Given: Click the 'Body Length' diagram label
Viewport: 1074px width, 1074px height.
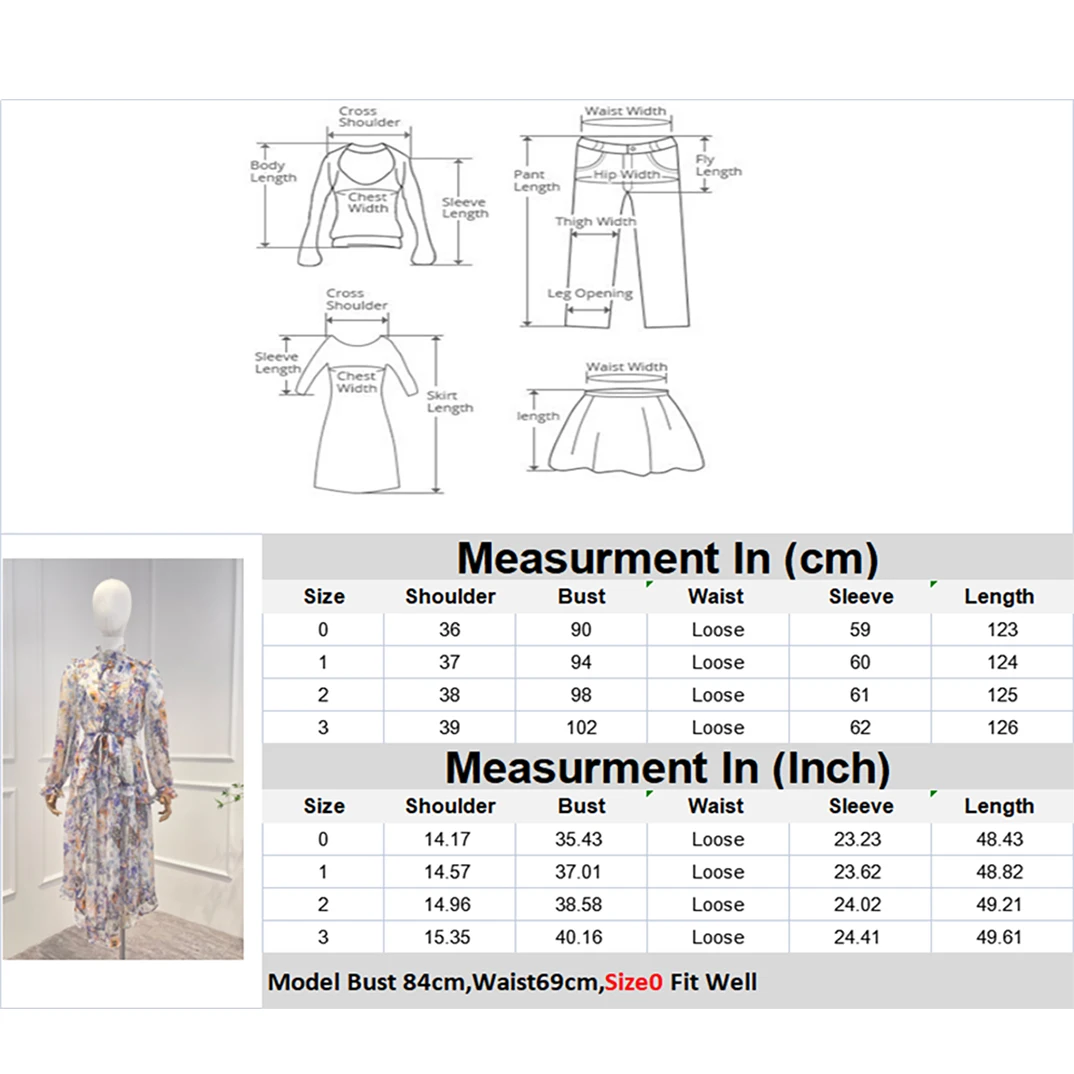Looking at the screenshot, I should coord(273,171).
